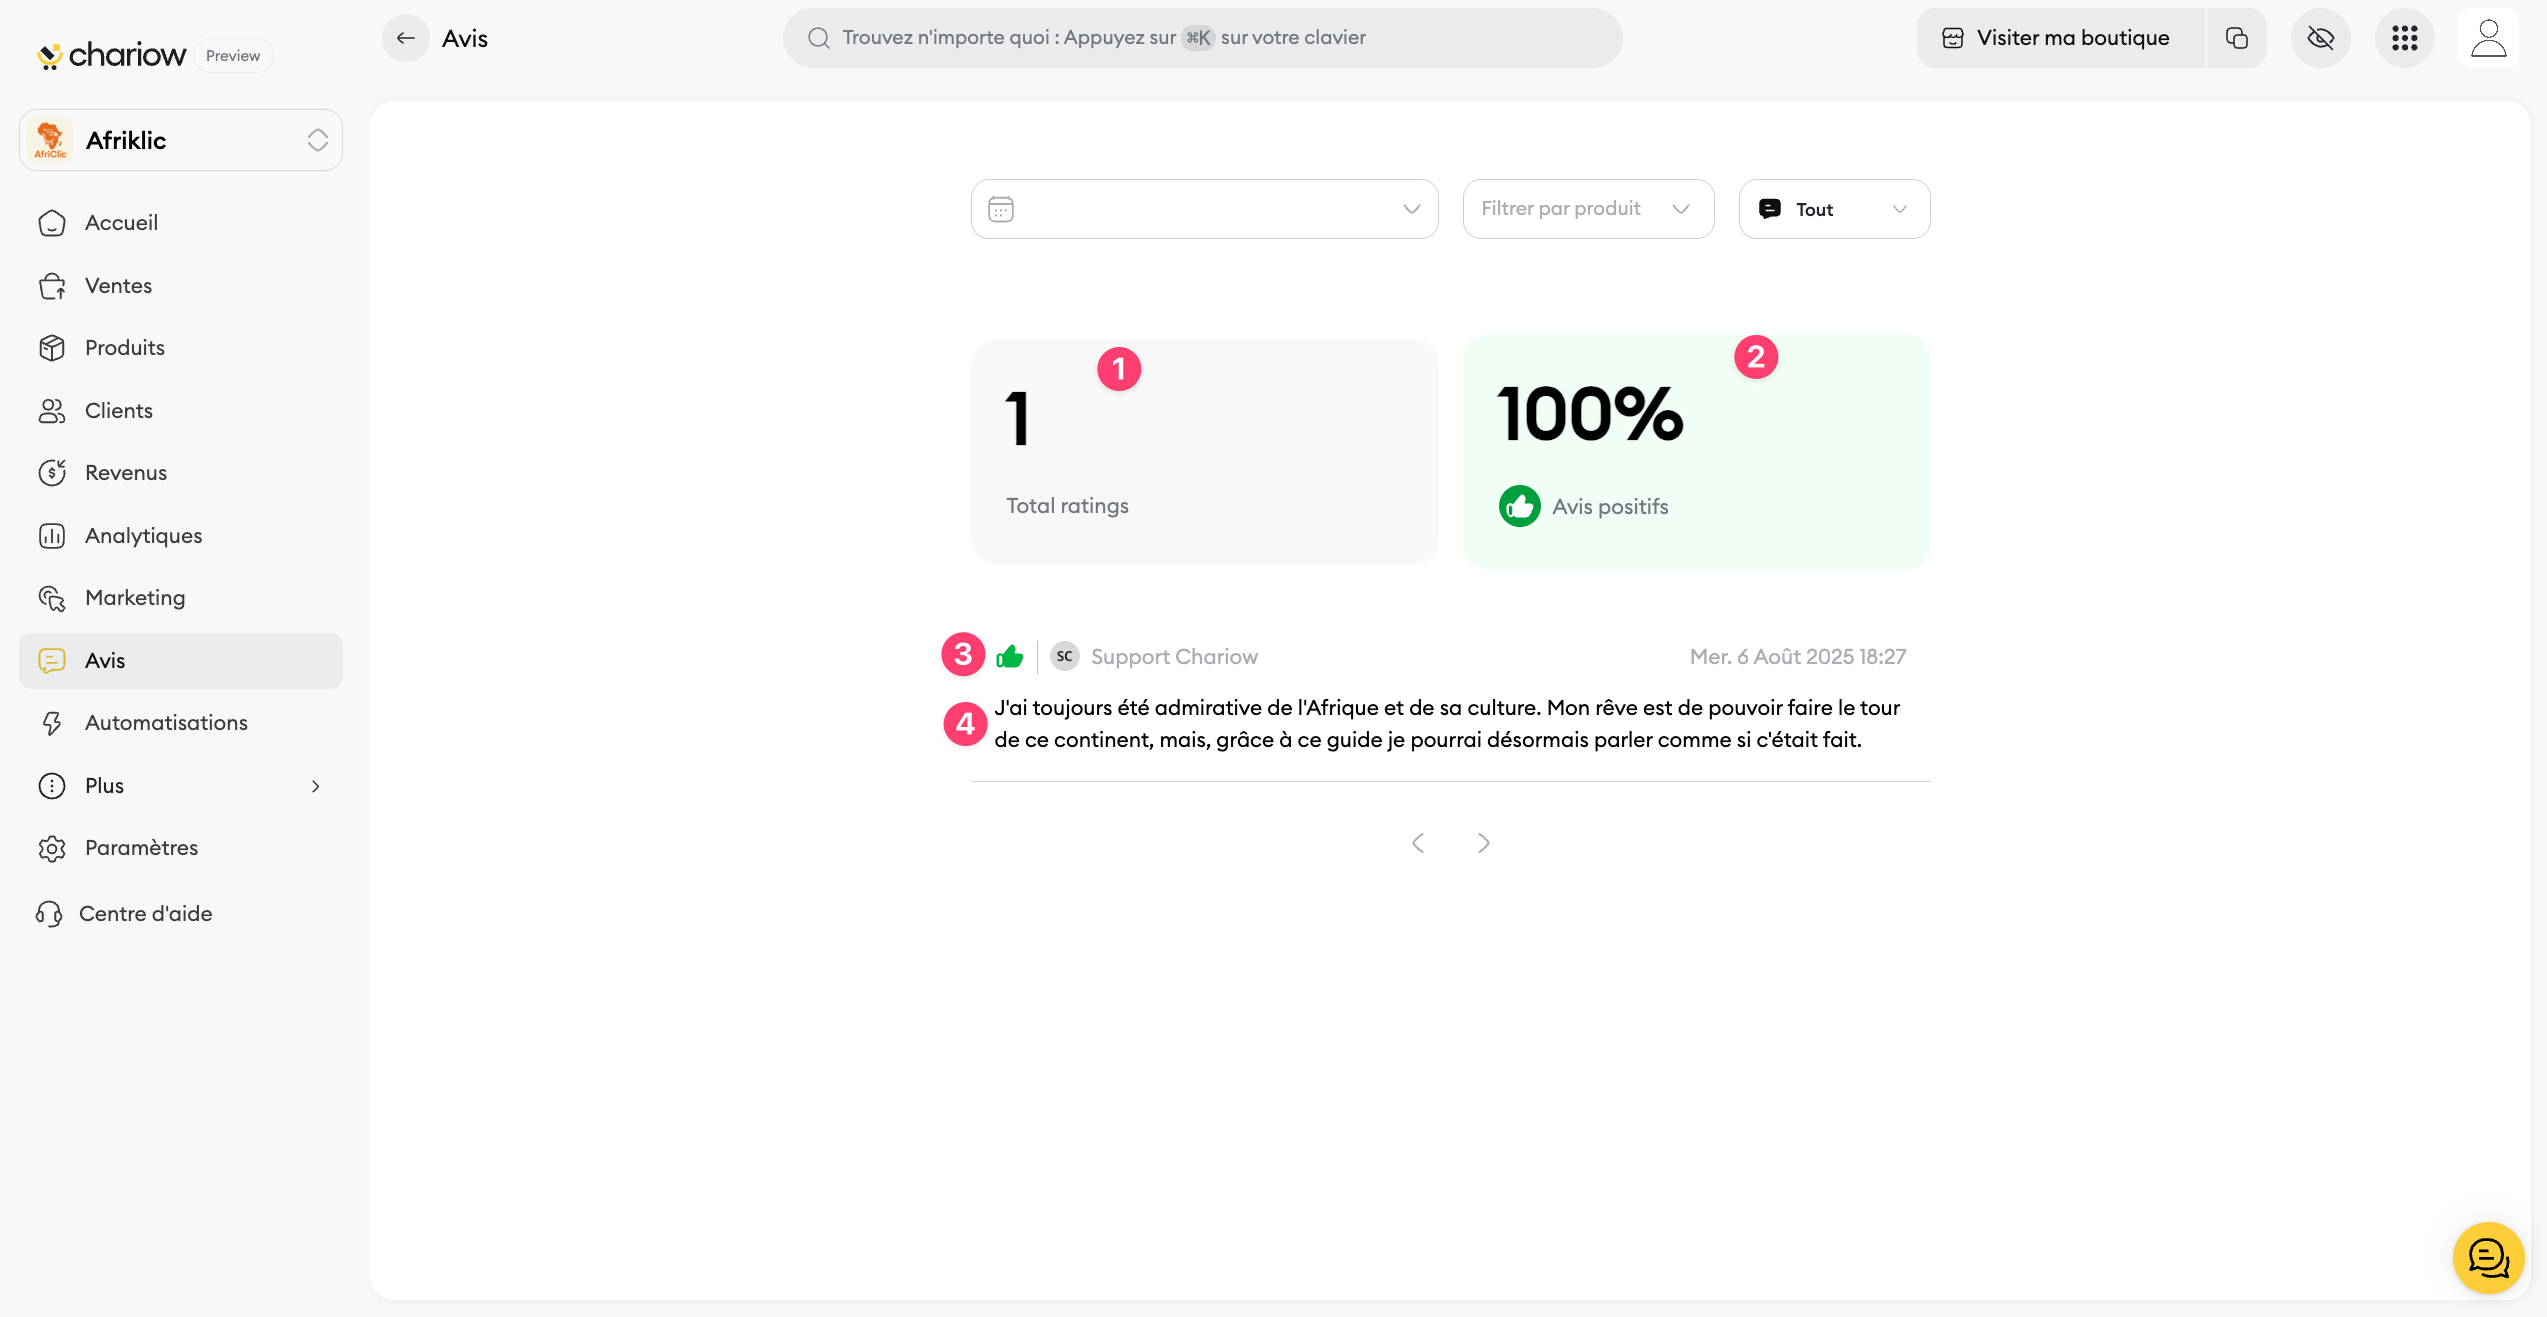The image size is (2547, 1317).
Task: Open the Marketing sidebar section
Action: (135, 598)
